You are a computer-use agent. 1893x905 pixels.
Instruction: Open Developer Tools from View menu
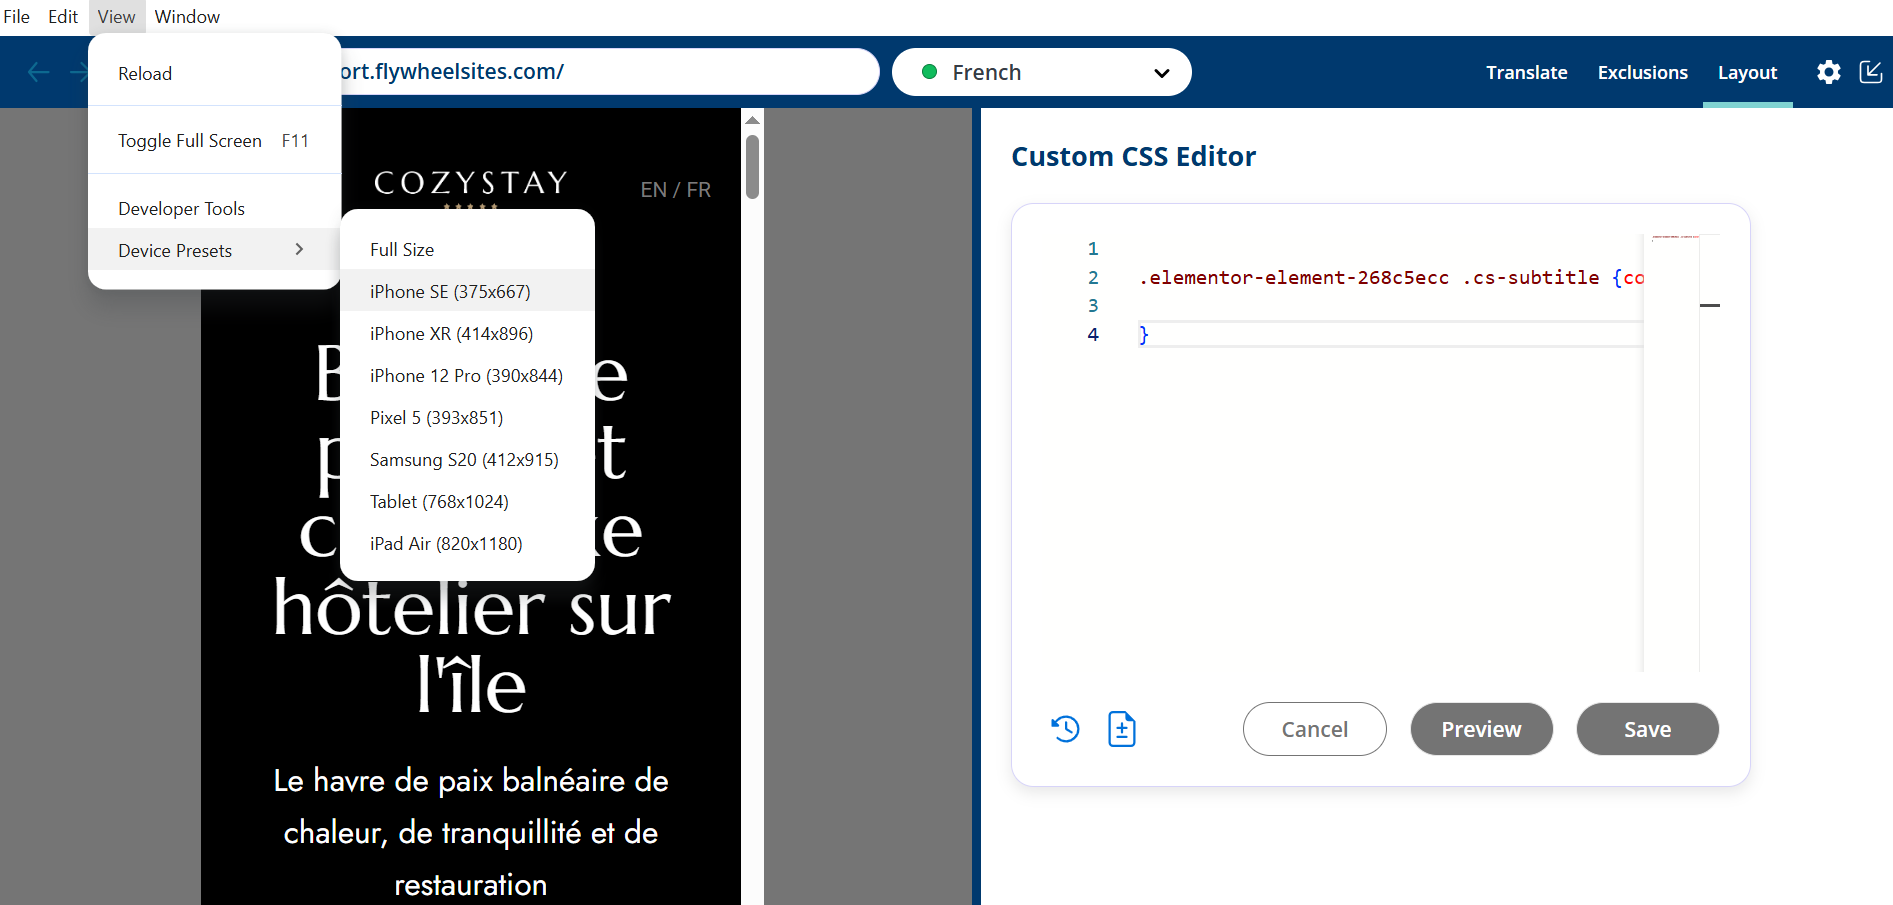click(182, 209)
